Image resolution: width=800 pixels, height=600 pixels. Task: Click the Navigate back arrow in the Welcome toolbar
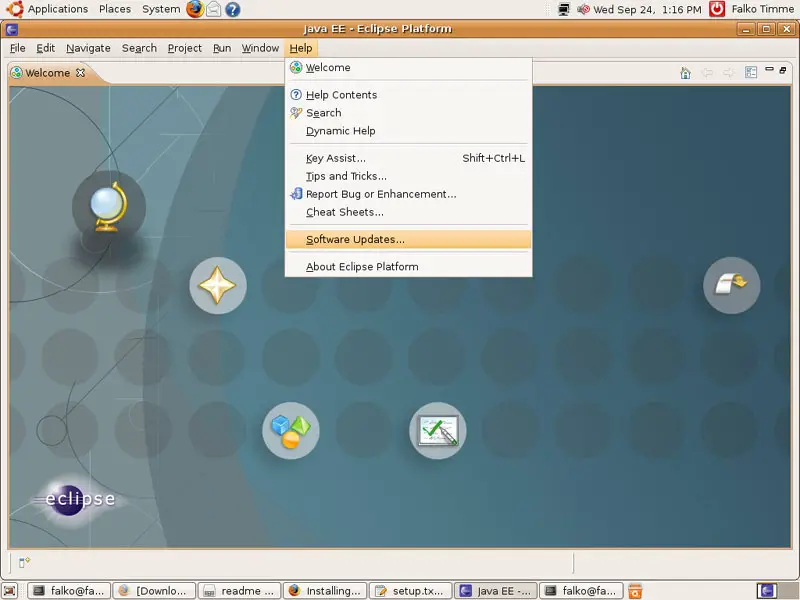tap(707, 73)
